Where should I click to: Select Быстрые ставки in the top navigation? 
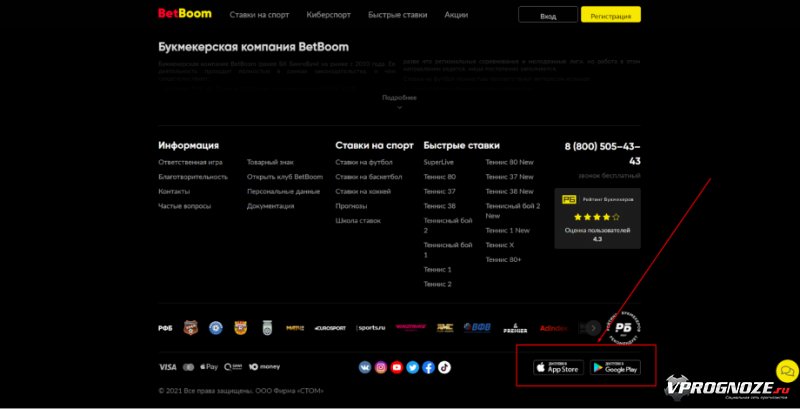point(397,16)
